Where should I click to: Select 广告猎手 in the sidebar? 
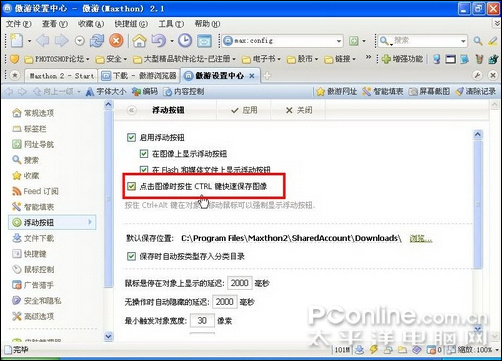pos(33,285)
